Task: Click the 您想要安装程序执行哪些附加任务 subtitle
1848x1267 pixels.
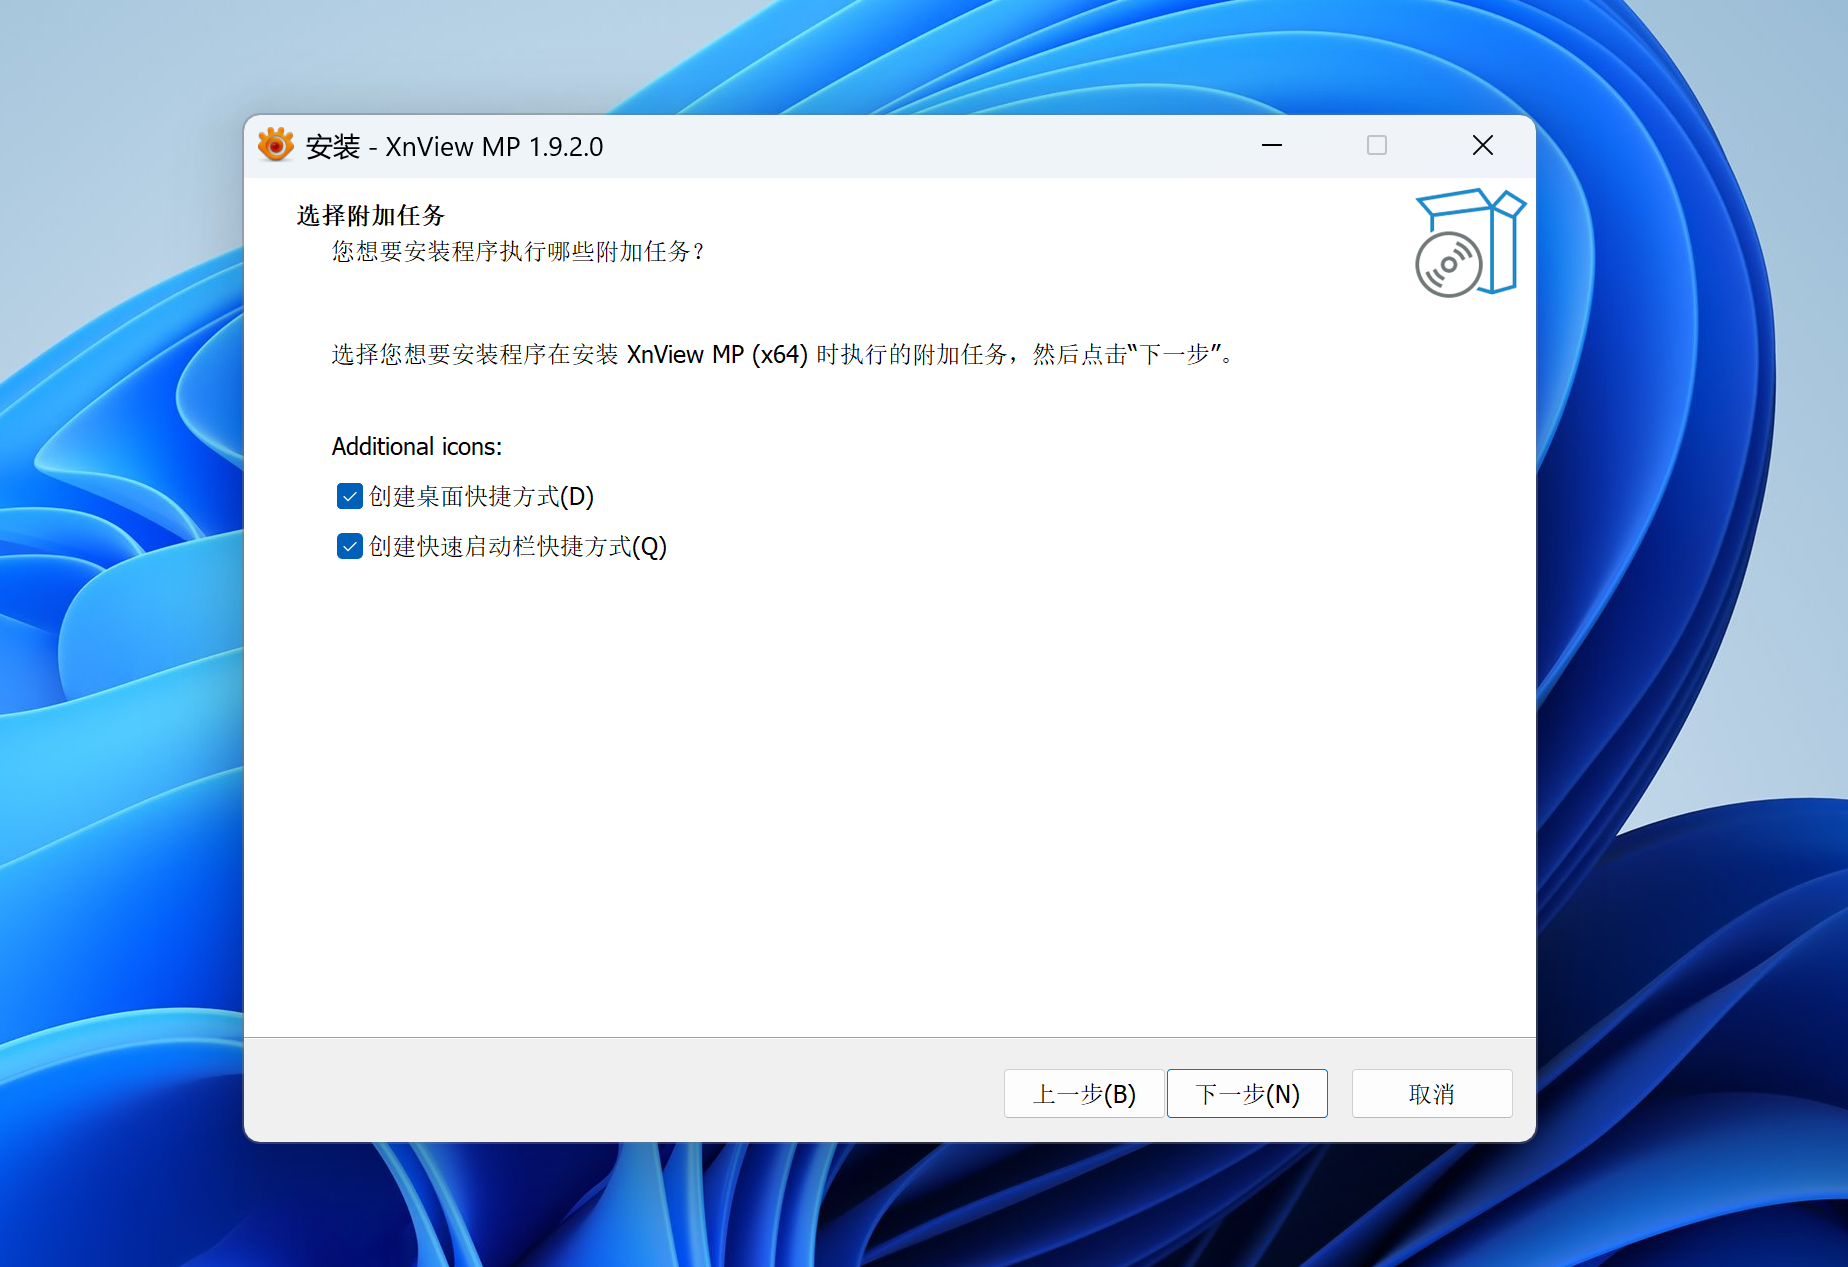Action: [518, 251]
